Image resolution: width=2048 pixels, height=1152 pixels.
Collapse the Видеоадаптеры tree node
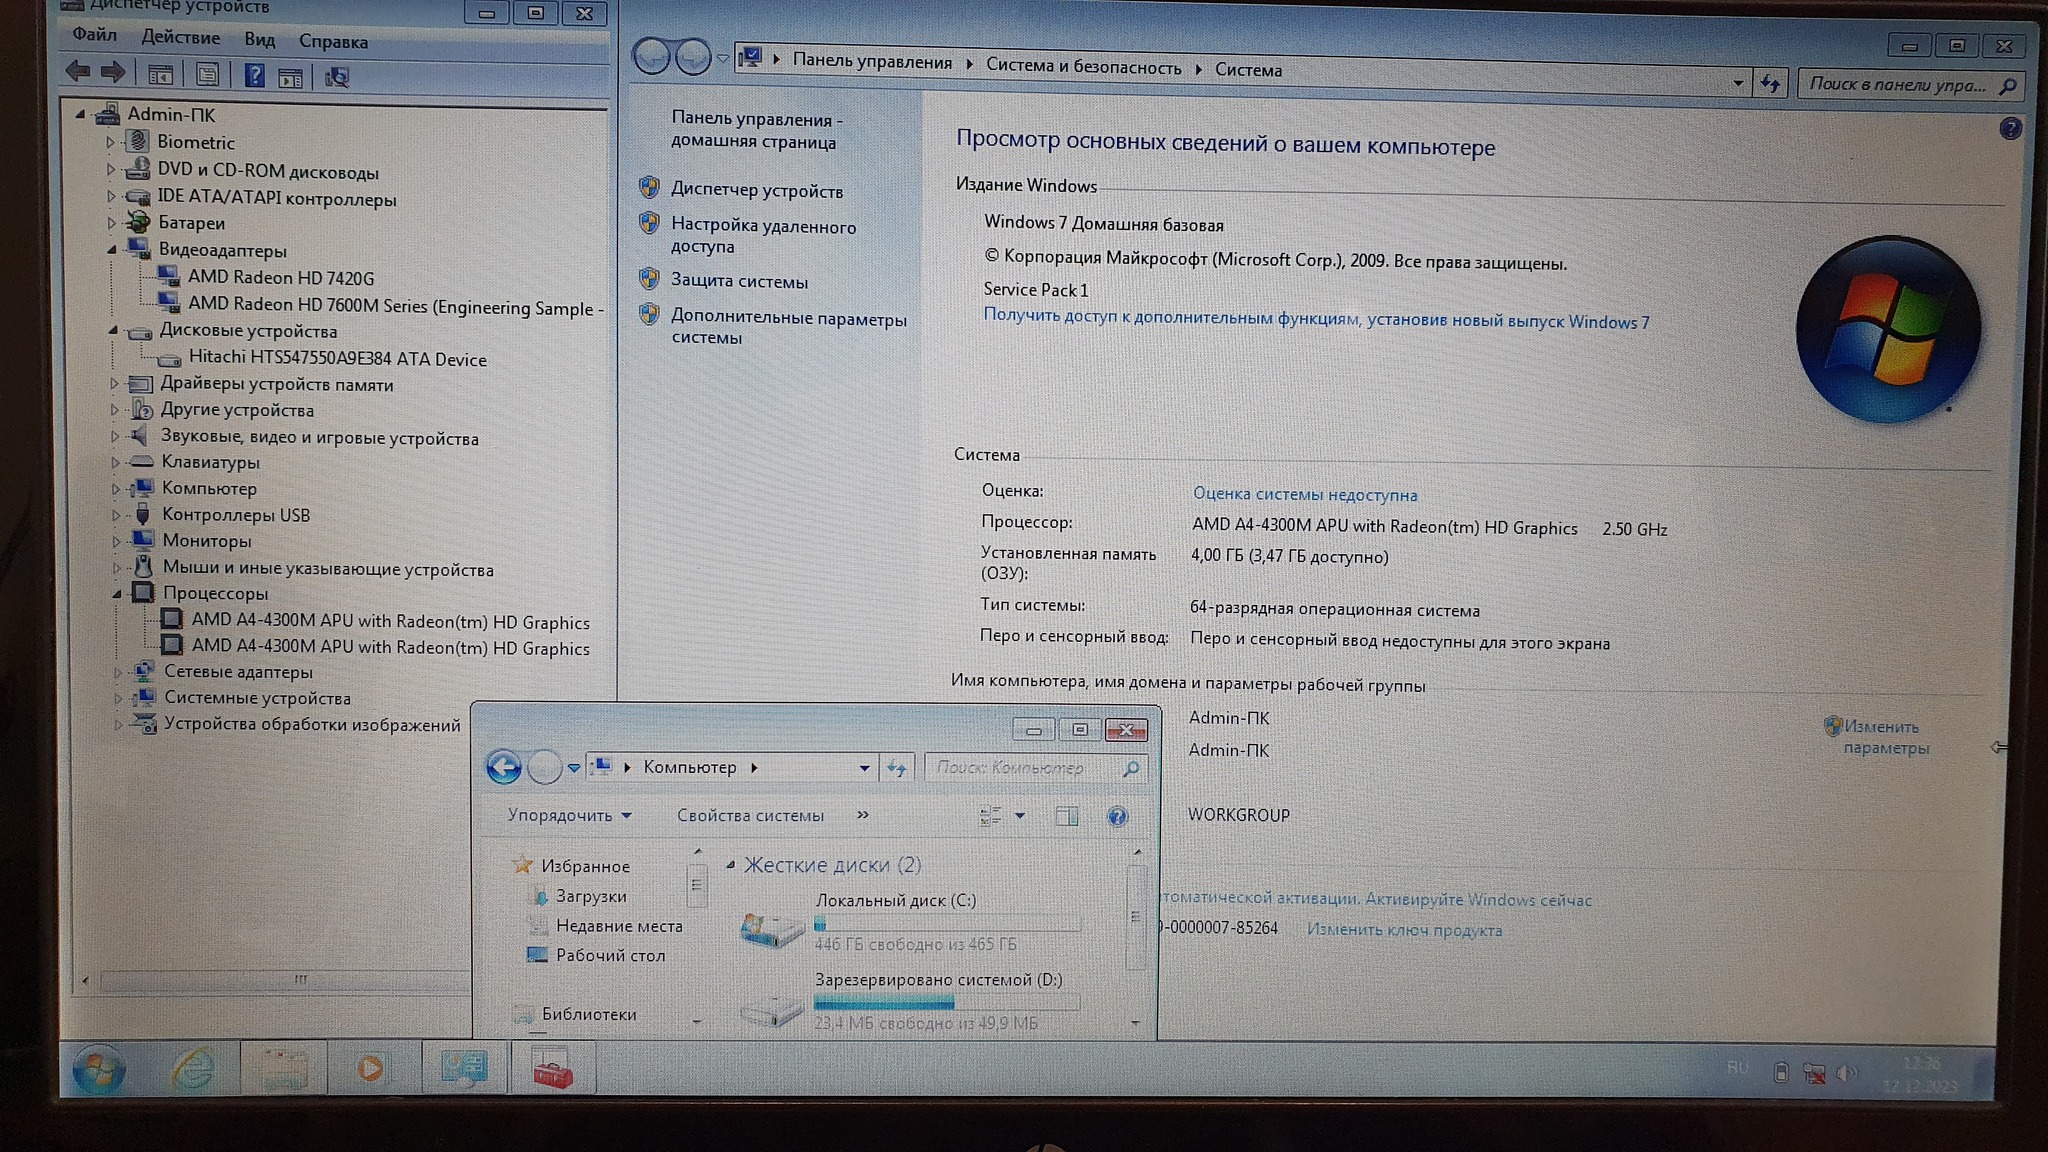(112, 250)
